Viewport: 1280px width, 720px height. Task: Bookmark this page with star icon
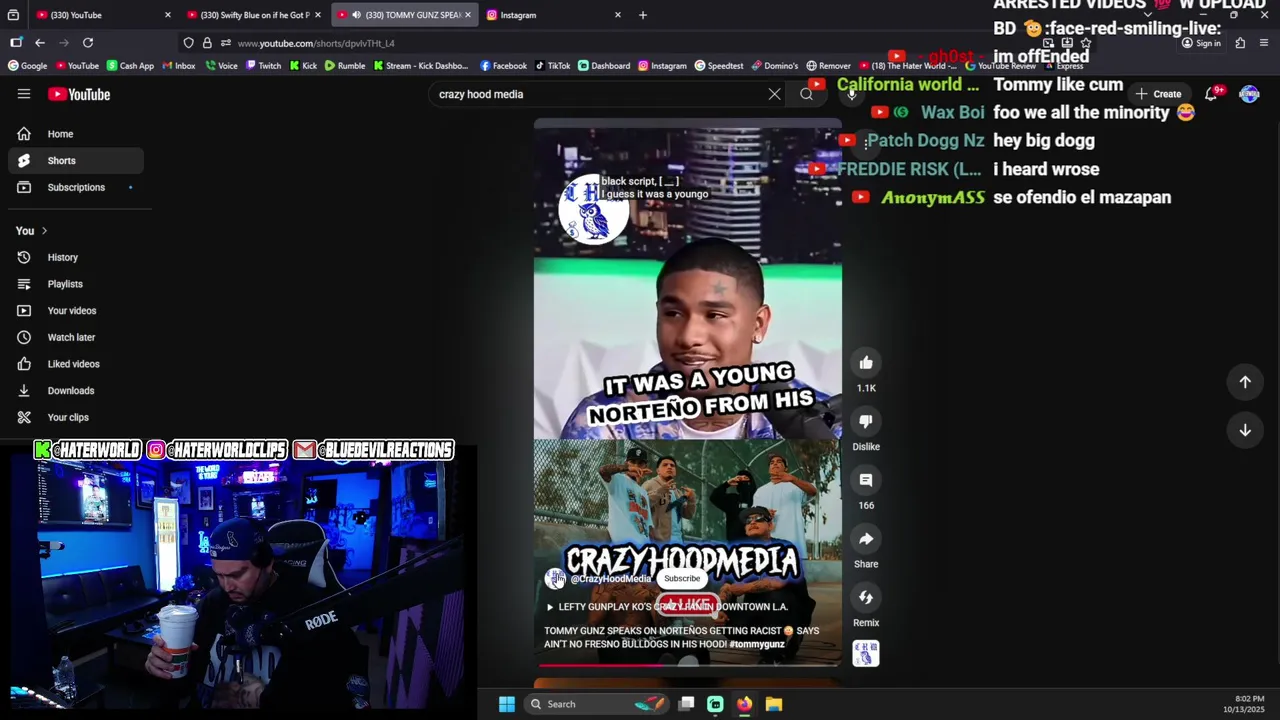point(1086,43)
